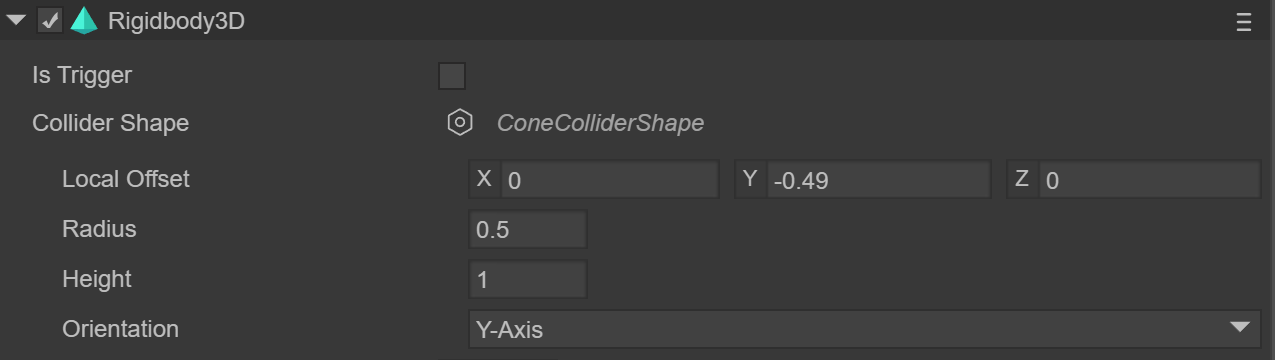
Task: Click the hexagon collider shape icon
Action: point(459,123)
